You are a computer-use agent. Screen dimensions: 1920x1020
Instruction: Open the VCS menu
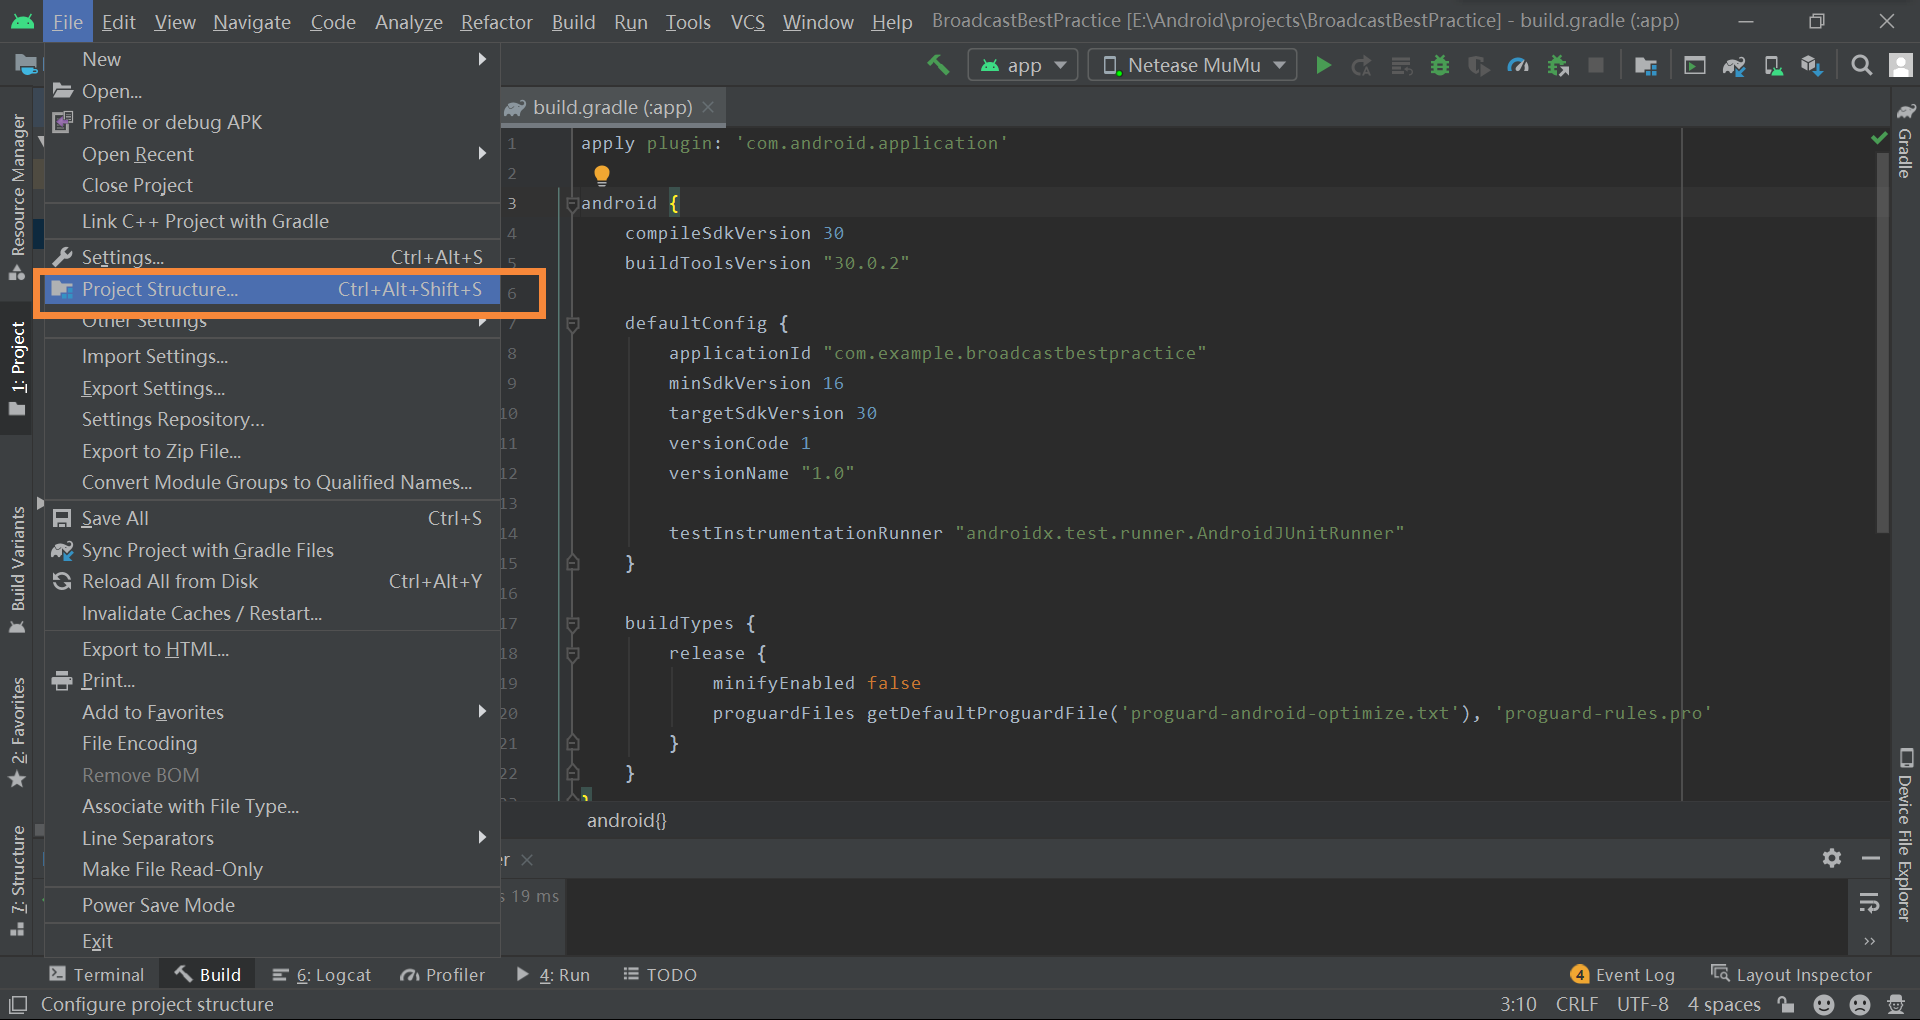(747, 21)
